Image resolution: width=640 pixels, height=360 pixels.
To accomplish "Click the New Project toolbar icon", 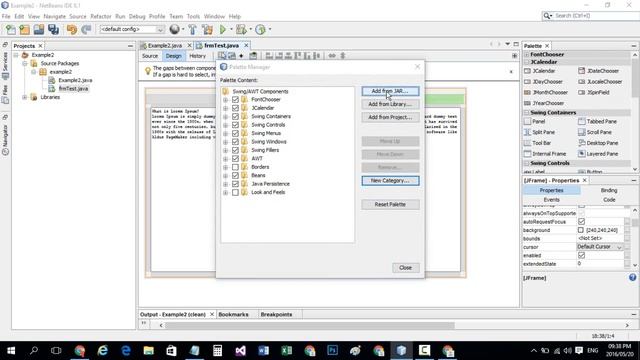I will (x=24, y=29).
